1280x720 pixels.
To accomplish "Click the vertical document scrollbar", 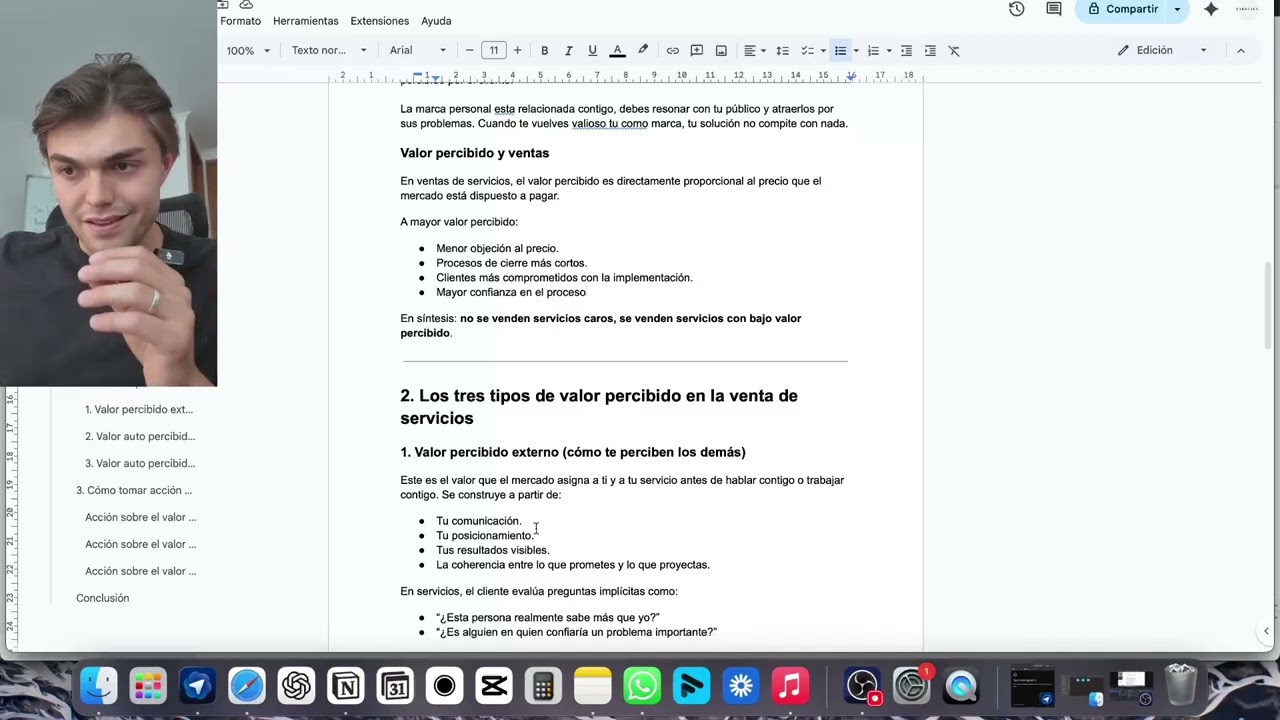I will click(x=1270, y=306).
